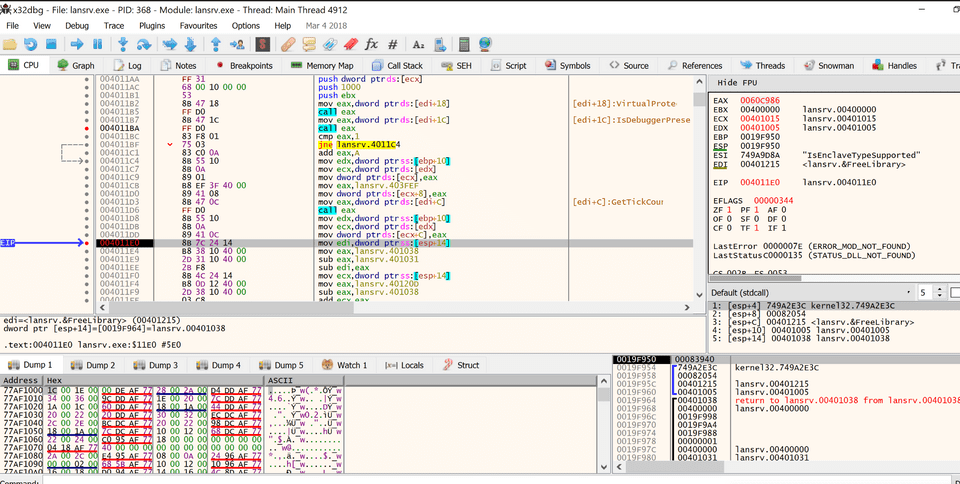Open the Debug menu
The width and height of the screenshot is (960, 484).
77,26
